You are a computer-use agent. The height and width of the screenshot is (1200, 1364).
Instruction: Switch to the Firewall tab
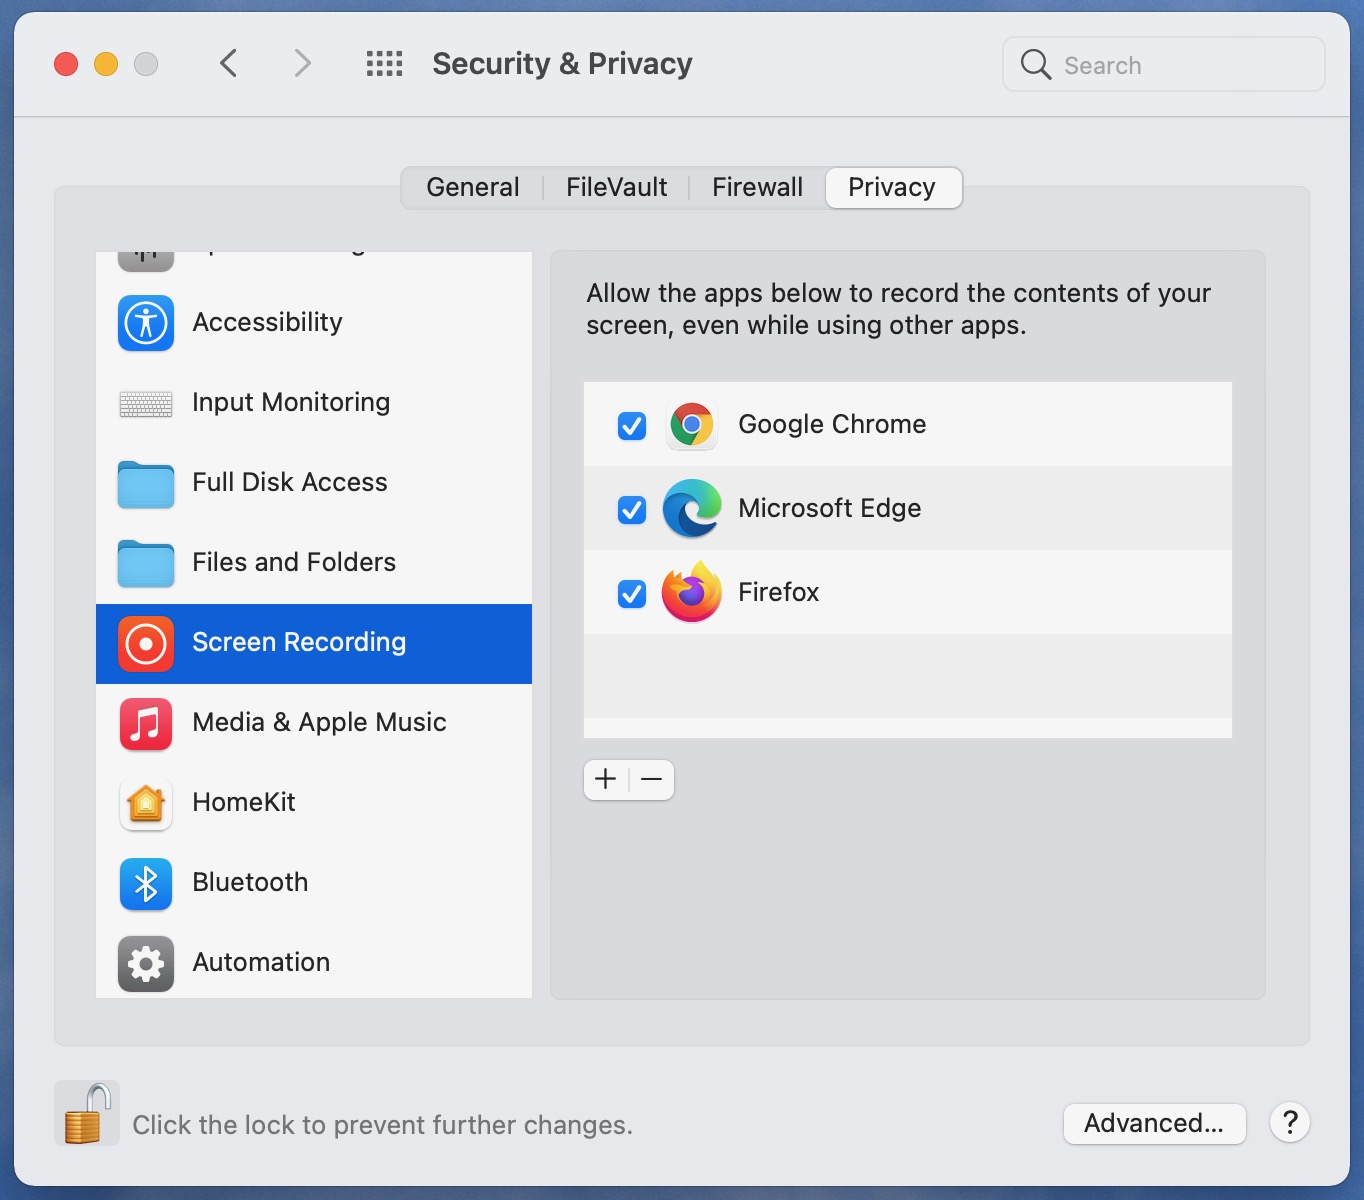click(x=757, y=188)
